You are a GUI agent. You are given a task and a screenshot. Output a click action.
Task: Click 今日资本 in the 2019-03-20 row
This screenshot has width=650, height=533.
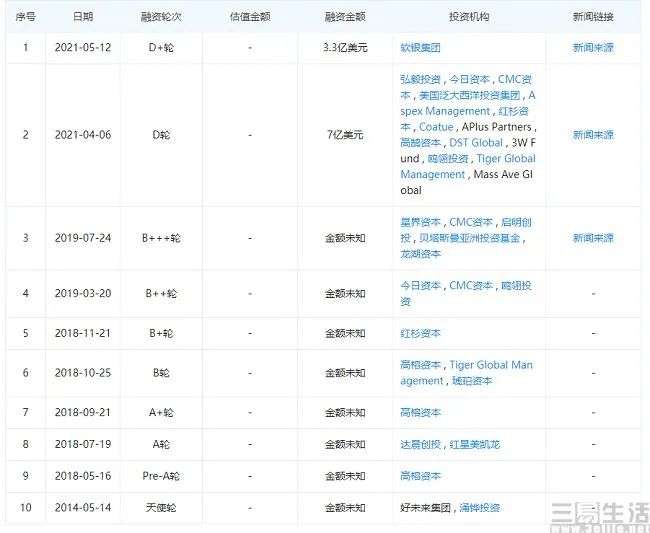(x=420, y=286)
